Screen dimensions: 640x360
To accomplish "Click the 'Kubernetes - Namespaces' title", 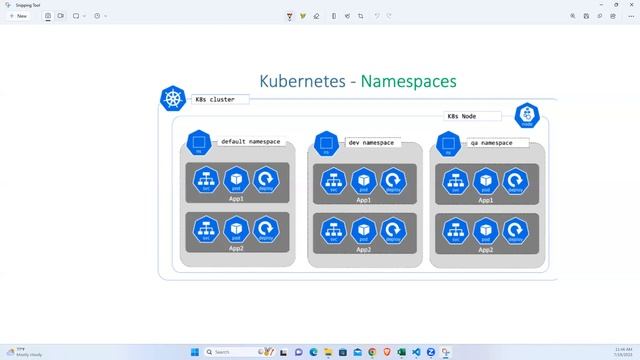I will (x=358, y=81).
